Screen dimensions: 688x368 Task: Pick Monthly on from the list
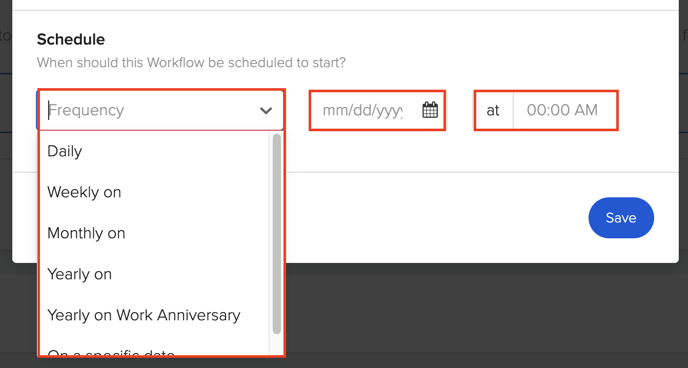coord(154,233)
